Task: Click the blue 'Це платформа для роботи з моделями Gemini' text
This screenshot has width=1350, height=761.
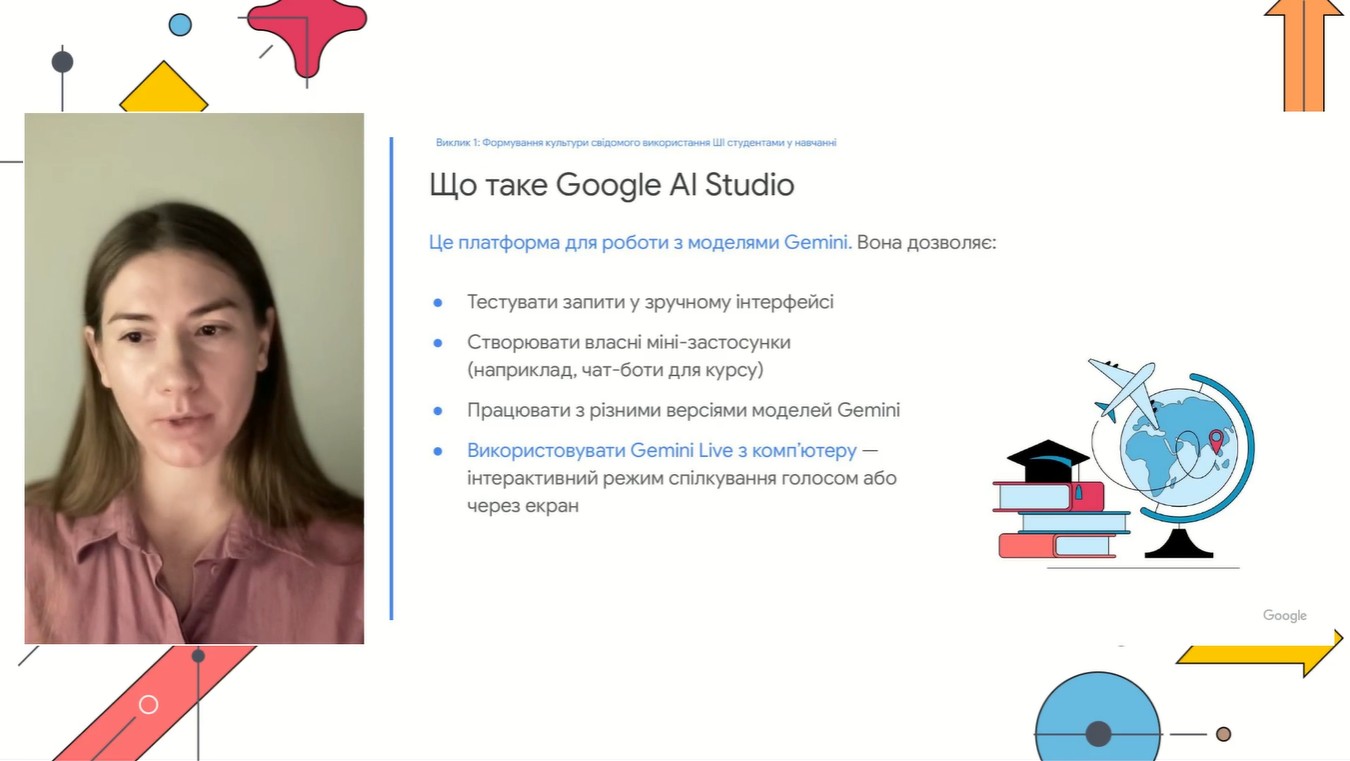Action: [639, 242]
